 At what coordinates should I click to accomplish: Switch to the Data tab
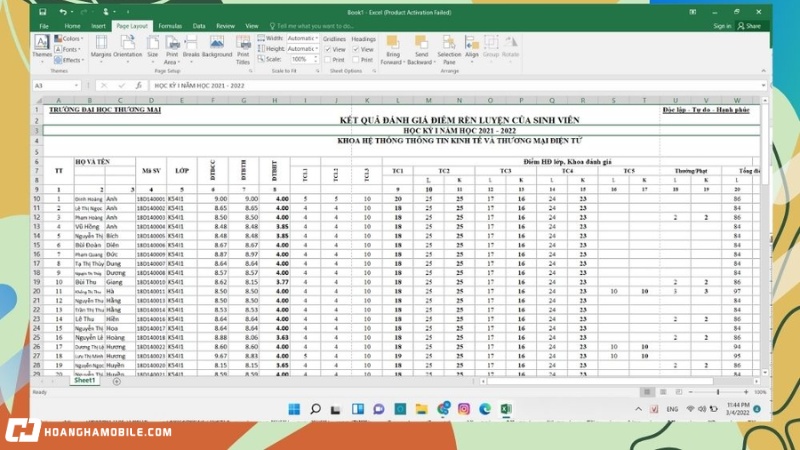click(x=199, y=26)
